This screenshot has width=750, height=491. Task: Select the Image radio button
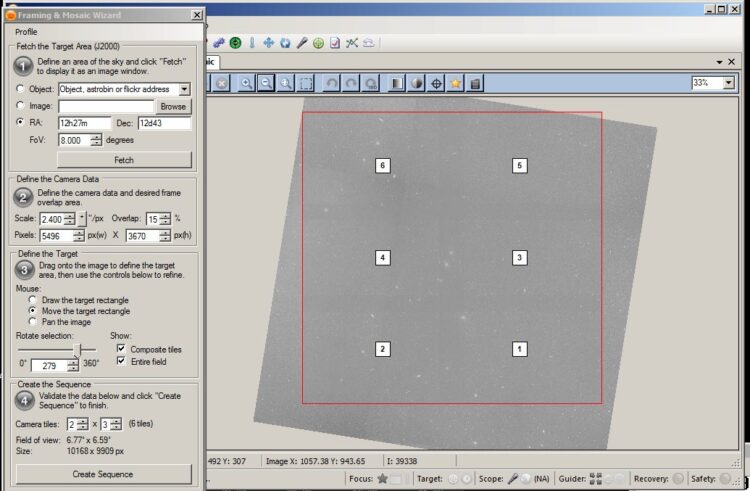[x=20, y=106]
